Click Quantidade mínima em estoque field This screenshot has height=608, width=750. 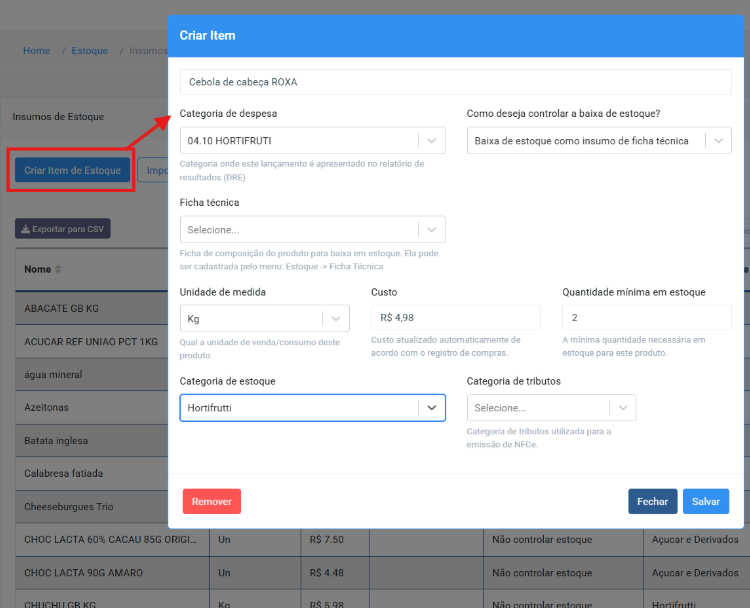[x=646, y=318]
